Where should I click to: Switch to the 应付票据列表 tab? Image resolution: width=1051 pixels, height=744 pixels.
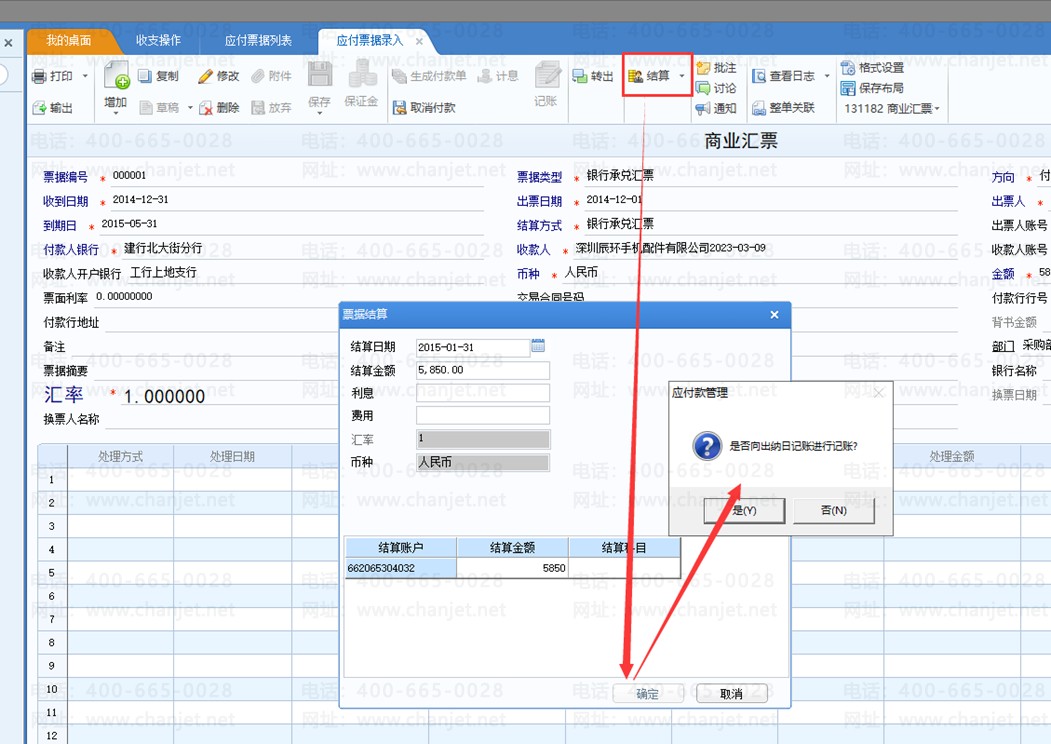click(x=258, y=40)
